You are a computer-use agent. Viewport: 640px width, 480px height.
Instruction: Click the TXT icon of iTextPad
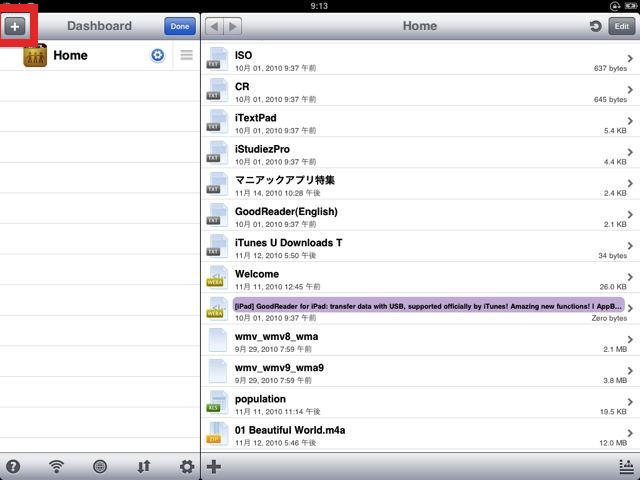[217, 121]
